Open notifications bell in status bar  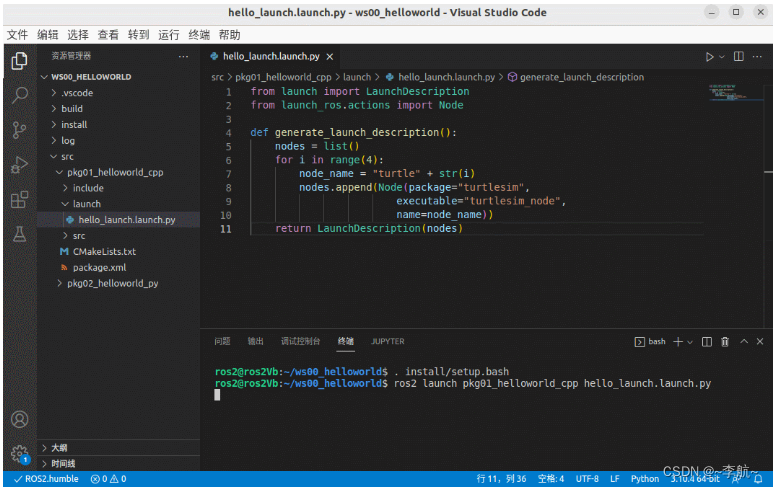click(758, 479)
